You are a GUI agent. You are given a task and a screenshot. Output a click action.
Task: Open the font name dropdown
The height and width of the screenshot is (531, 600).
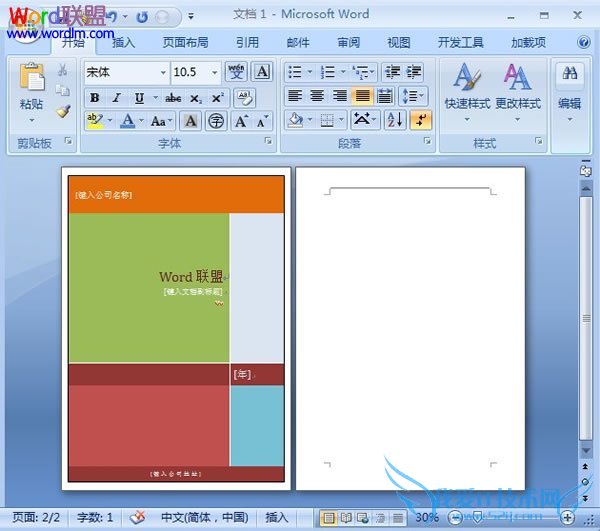(x=163, y=72)
